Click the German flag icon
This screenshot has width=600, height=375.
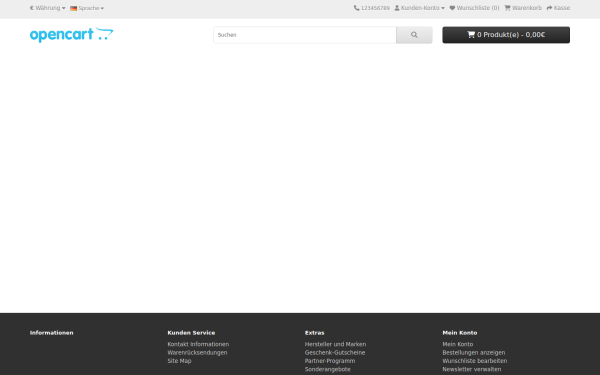point(73,8)
